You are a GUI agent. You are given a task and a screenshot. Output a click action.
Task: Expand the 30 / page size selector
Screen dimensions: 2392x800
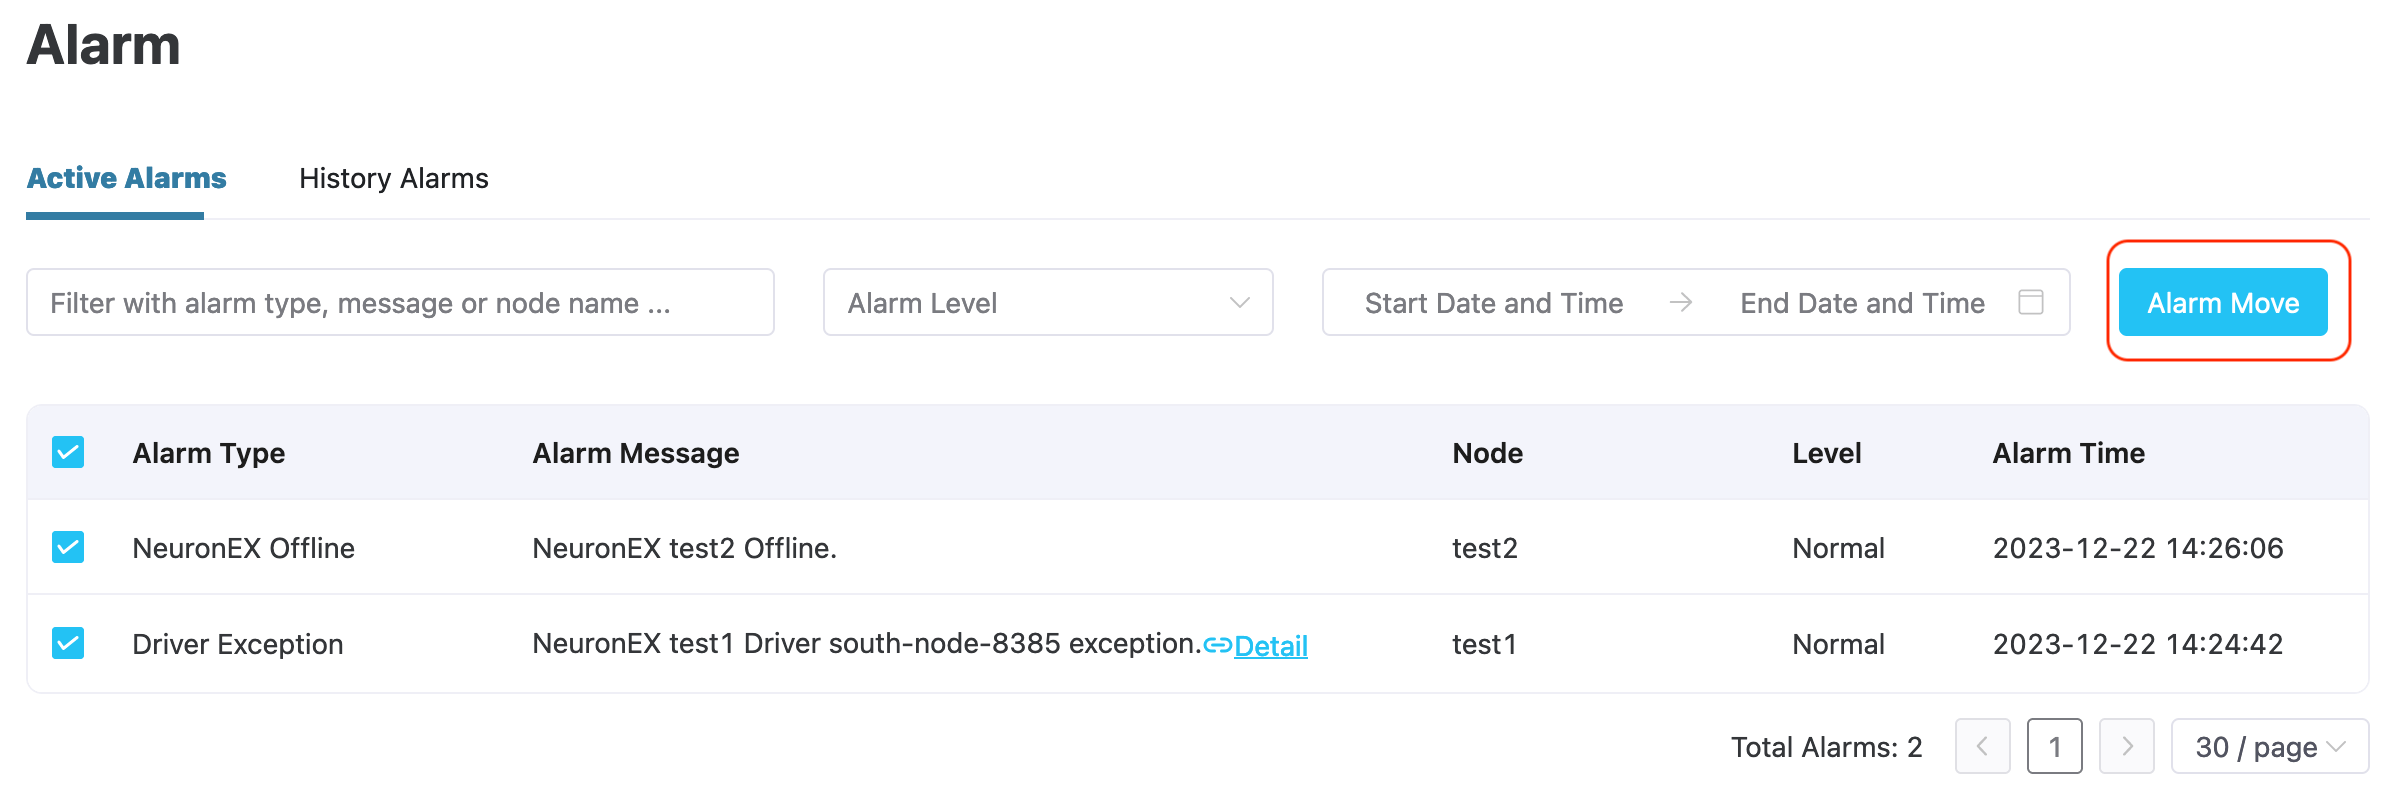tap(2269, 746)
